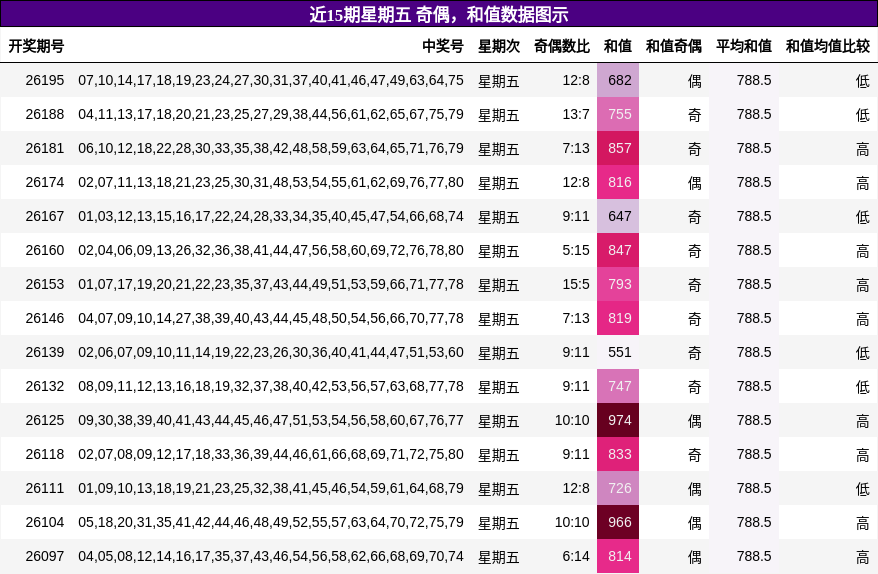
Task: Select issue number 26139
Action: (45, 352)
